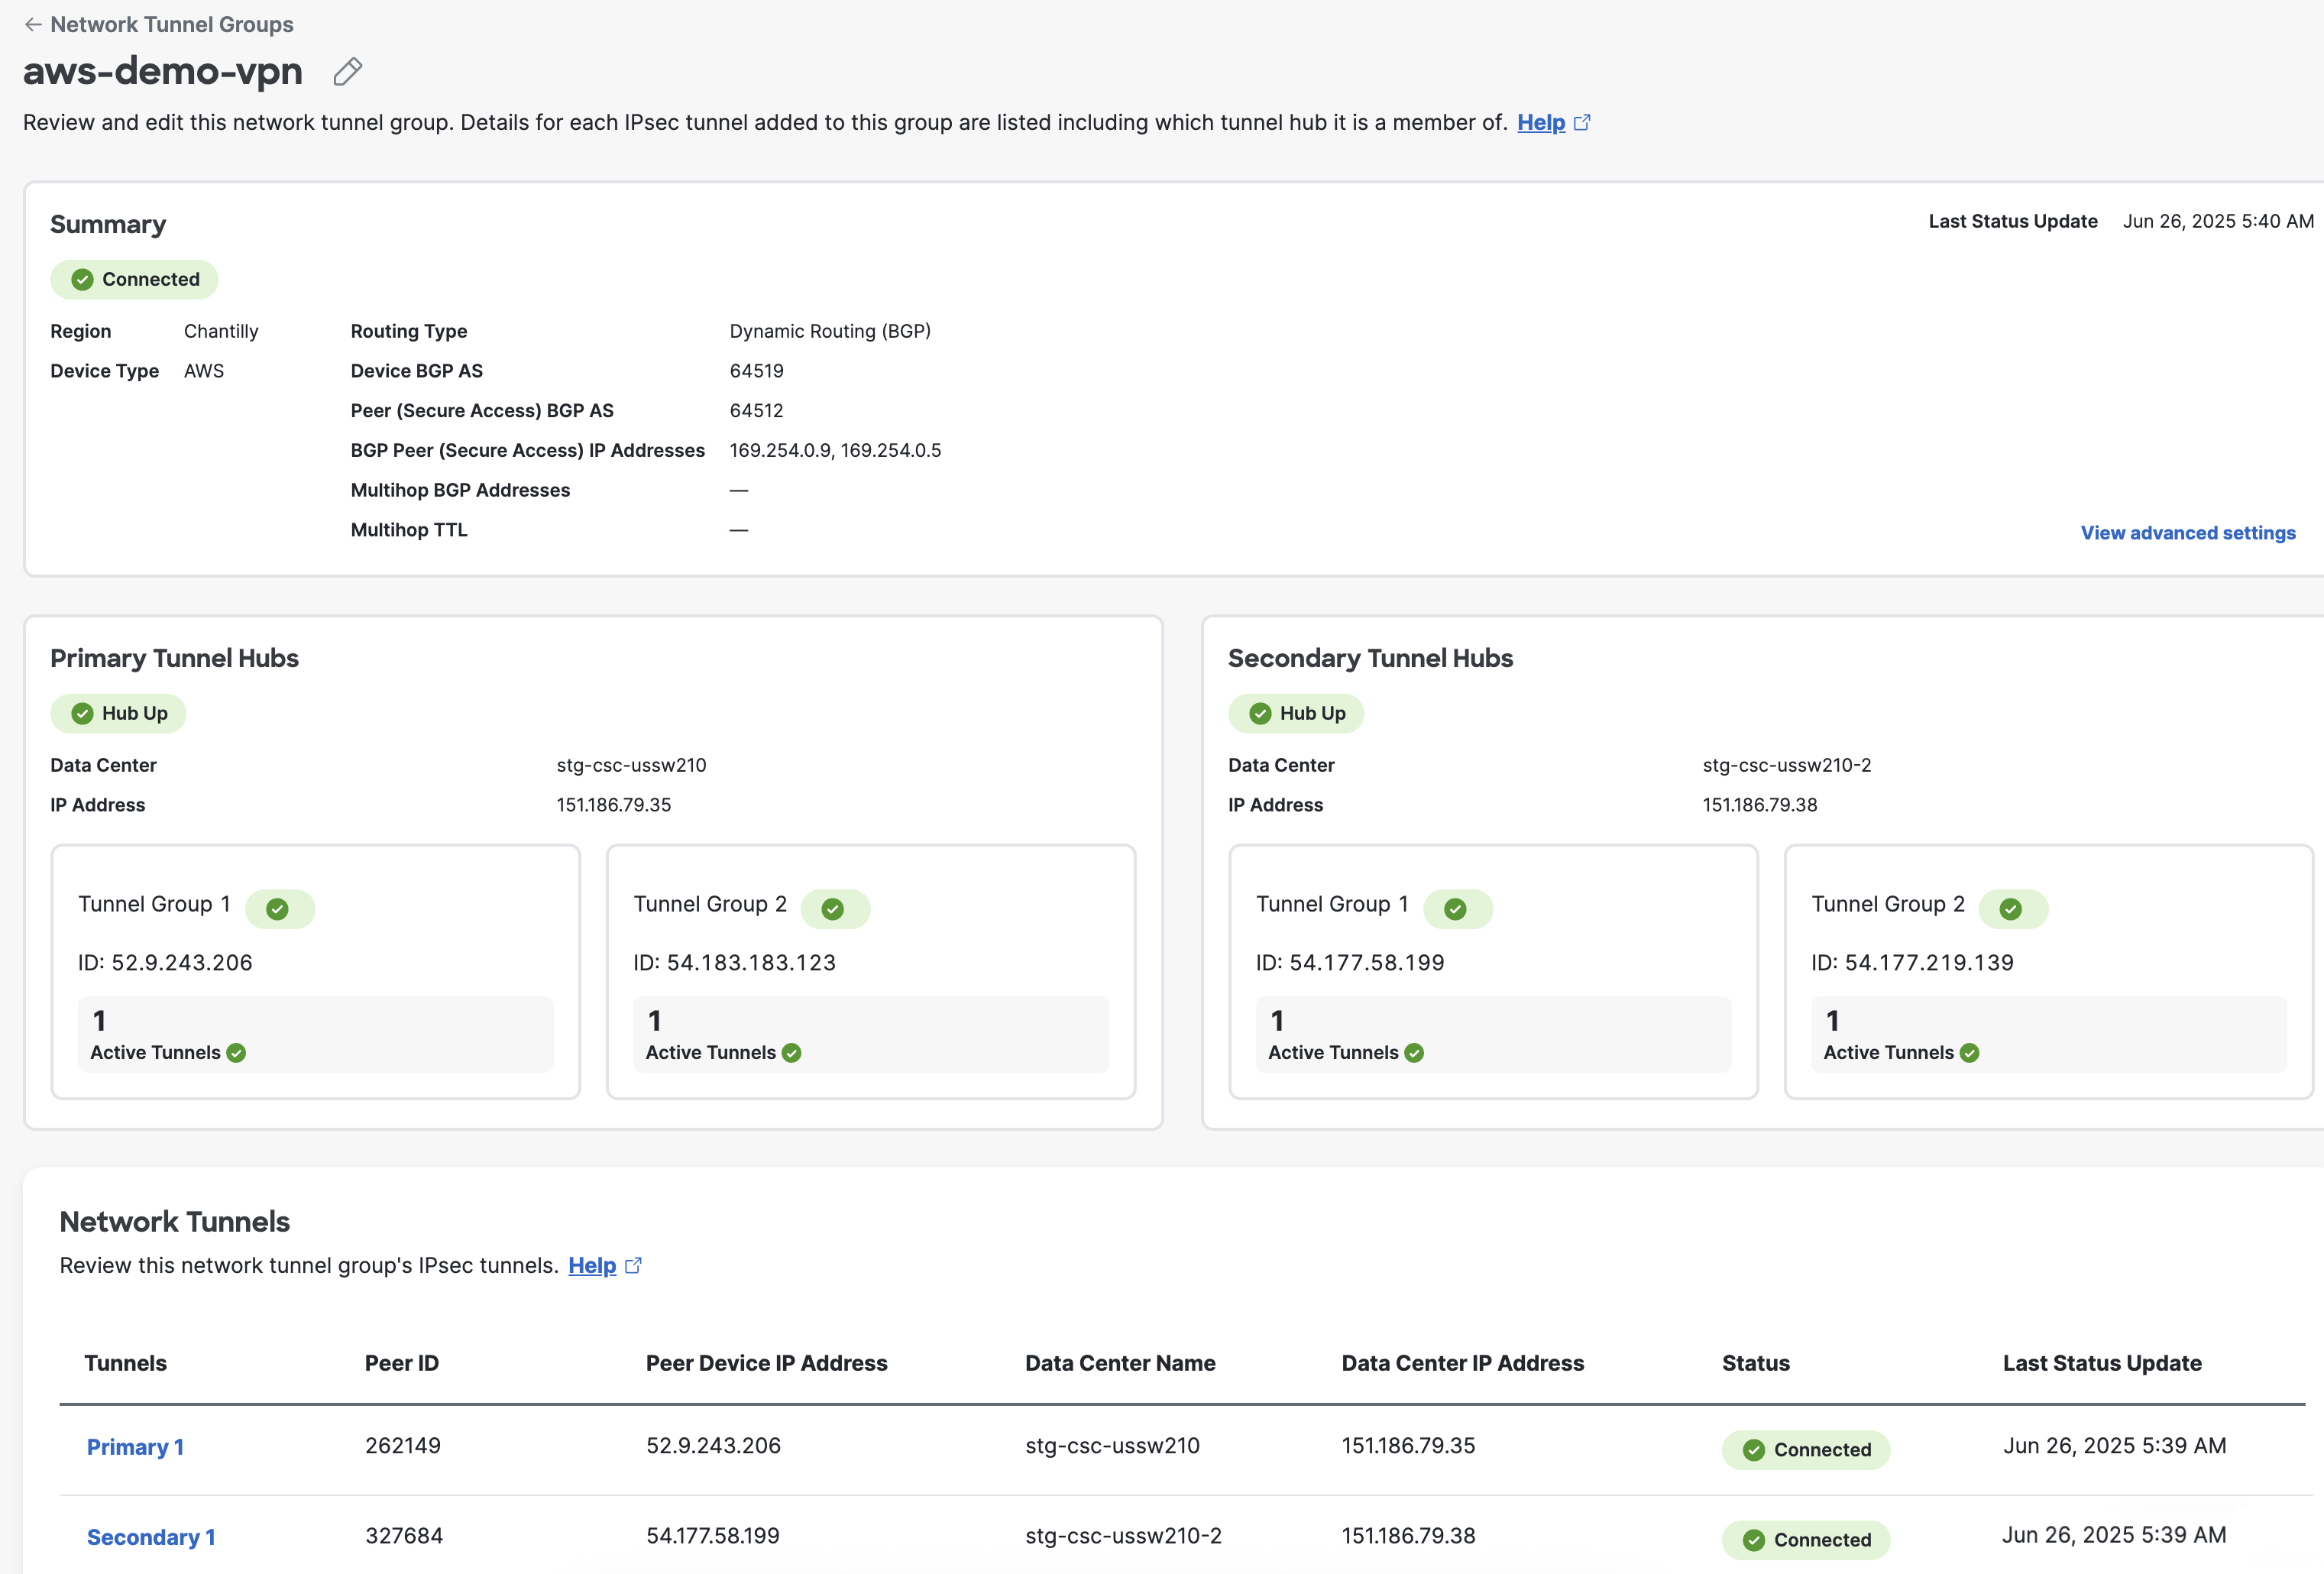Viewport: 2324px width, 1574px height.
Task: Click Device Type value AWS
Action: tap(204, 371)
